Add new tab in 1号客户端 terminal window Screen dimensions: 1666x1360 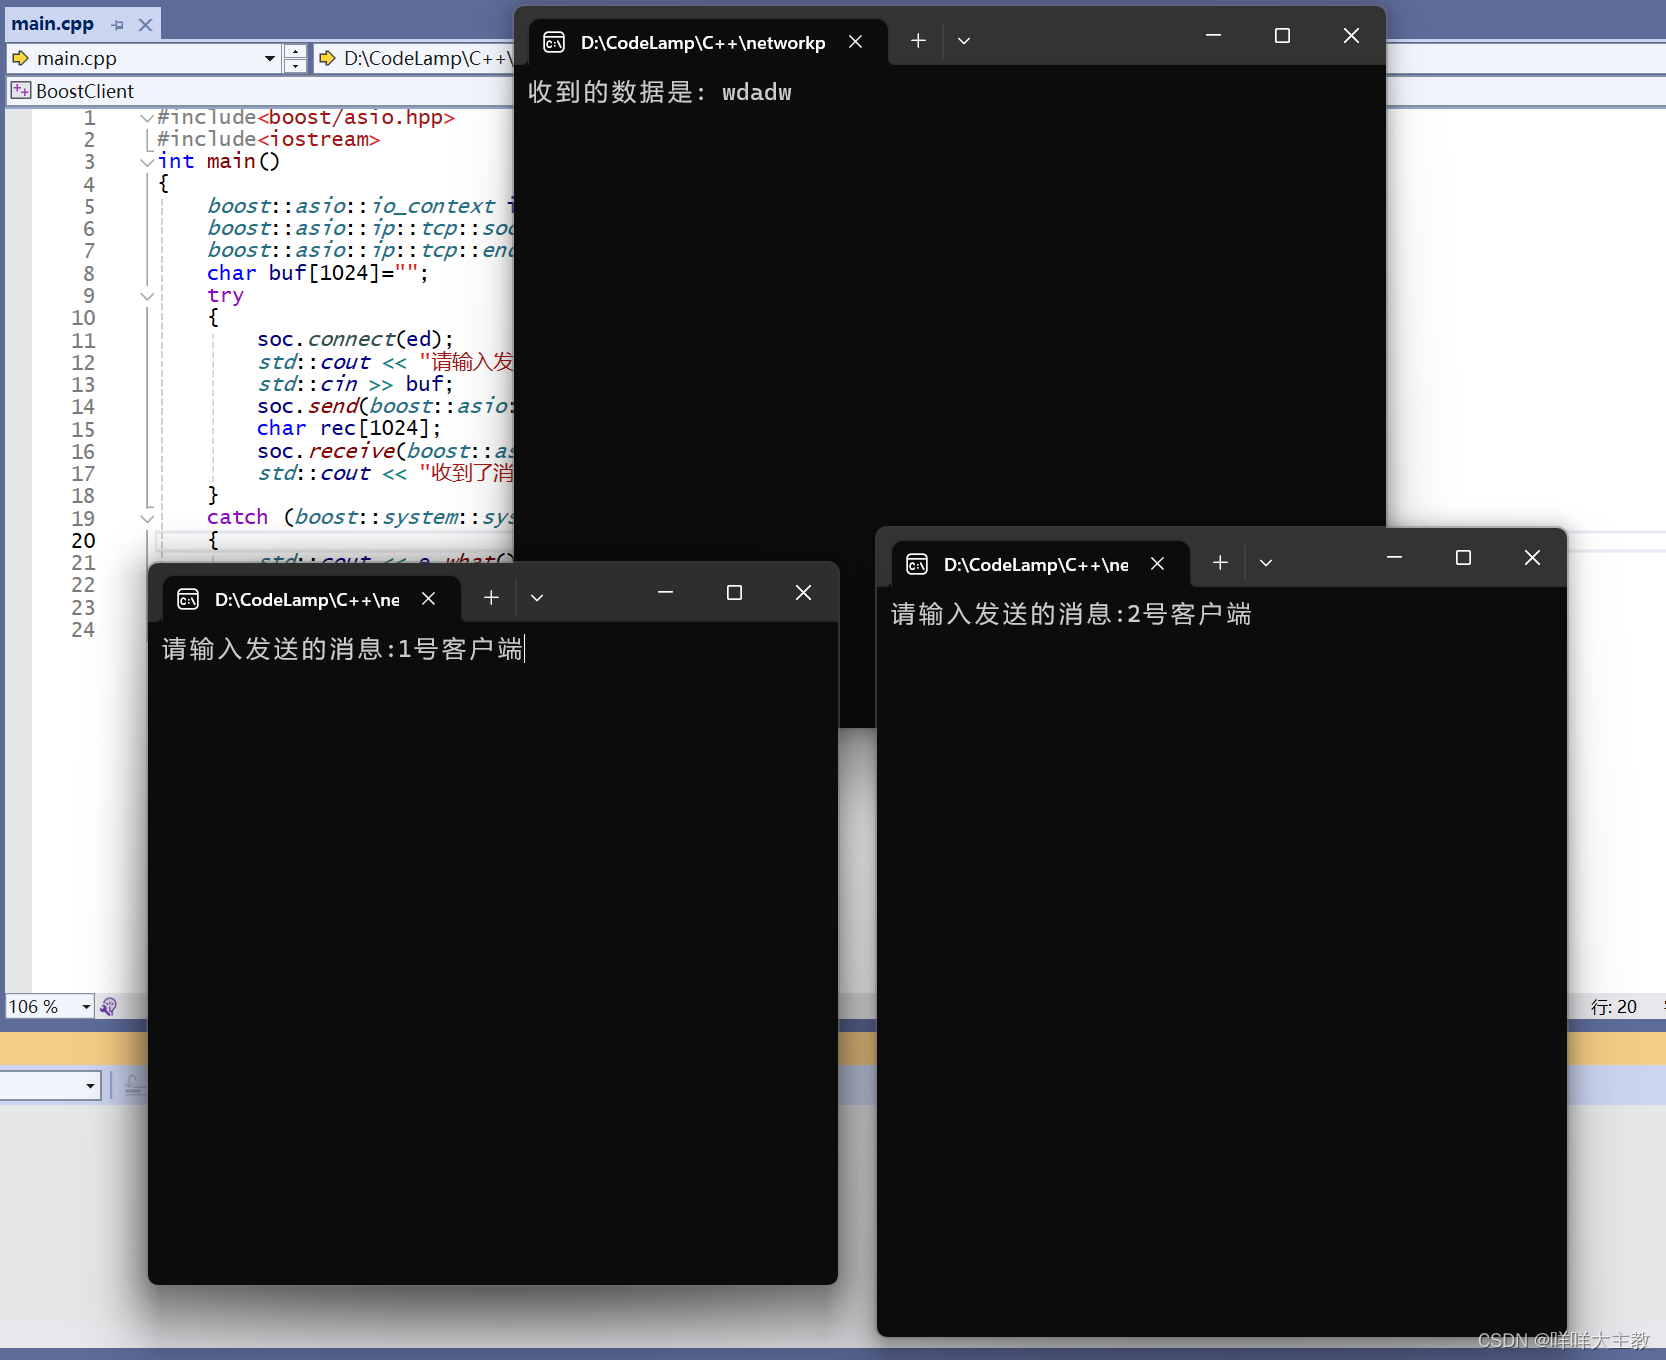tap(491, 598)
